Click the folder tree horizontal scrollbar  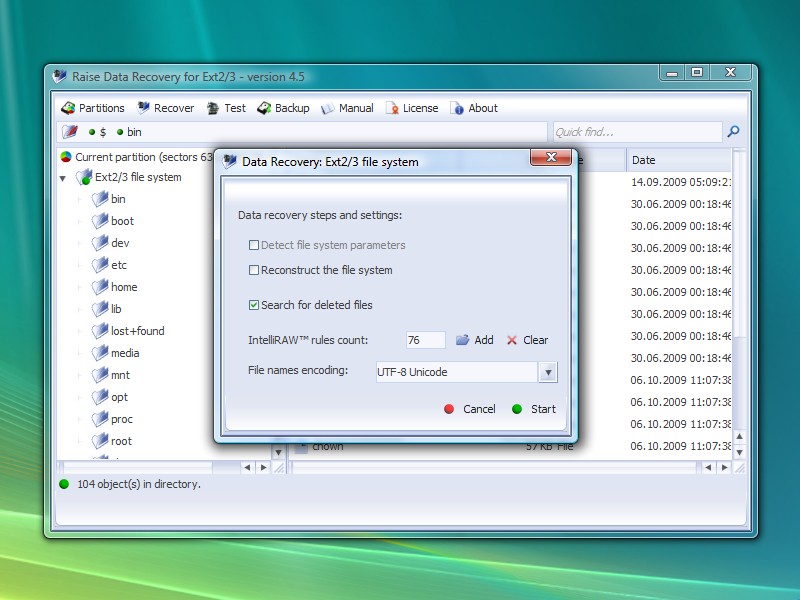[150, 467]
